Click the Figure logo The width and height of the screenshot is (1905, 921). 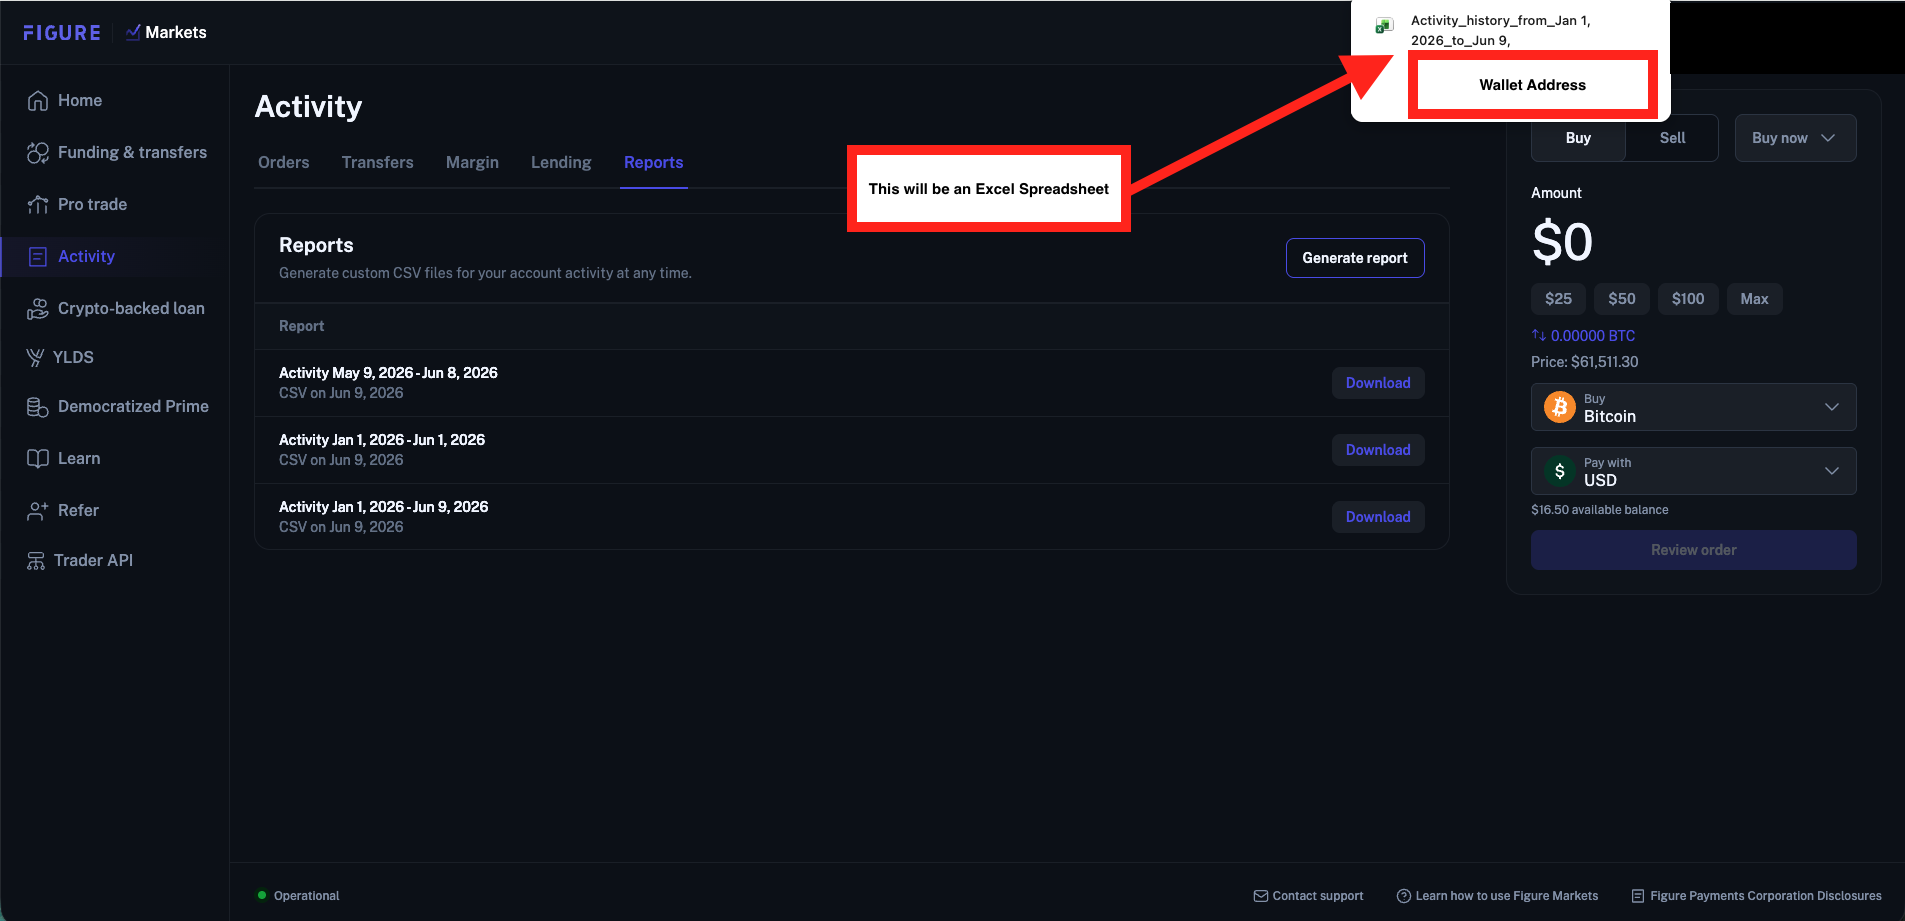point(62,33)
